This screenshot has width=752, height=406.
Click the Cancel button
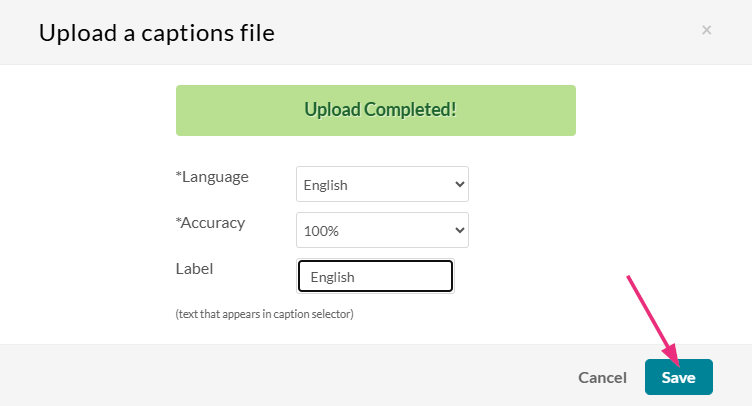(602, 378)
